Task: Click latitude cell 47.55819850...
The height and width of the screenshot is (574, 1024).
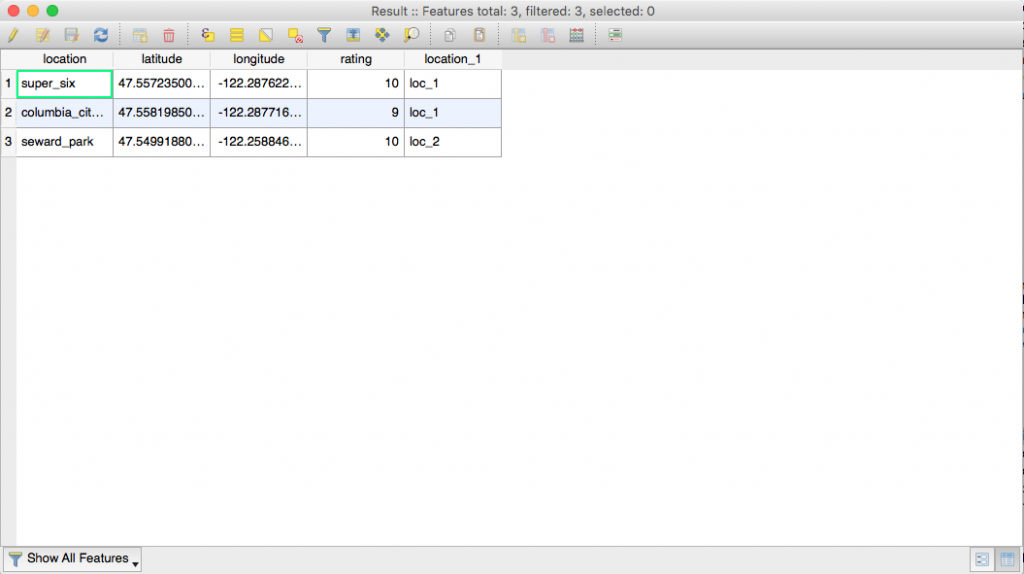Action: (162, 113)
